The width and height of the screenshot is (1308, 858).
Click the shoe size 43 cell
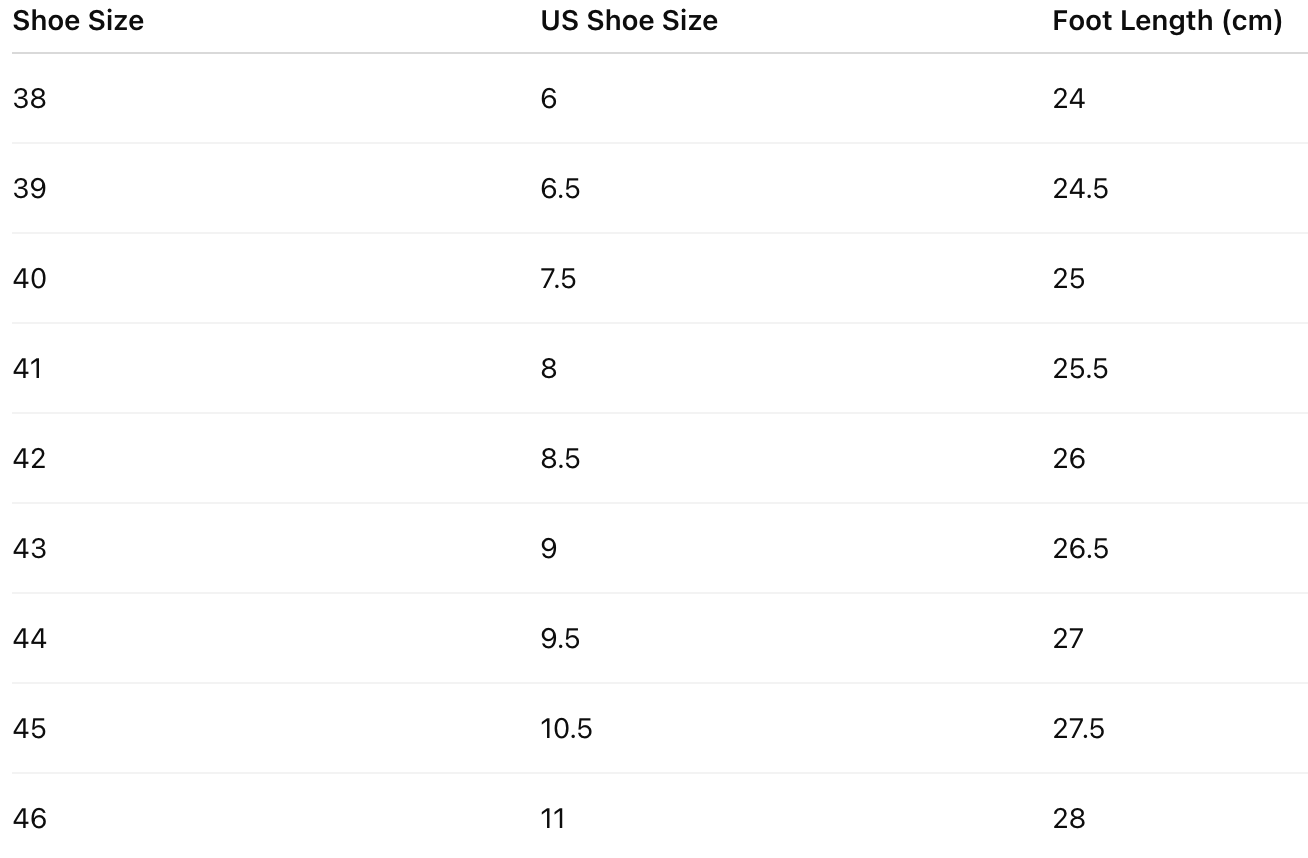coord(30,548)
